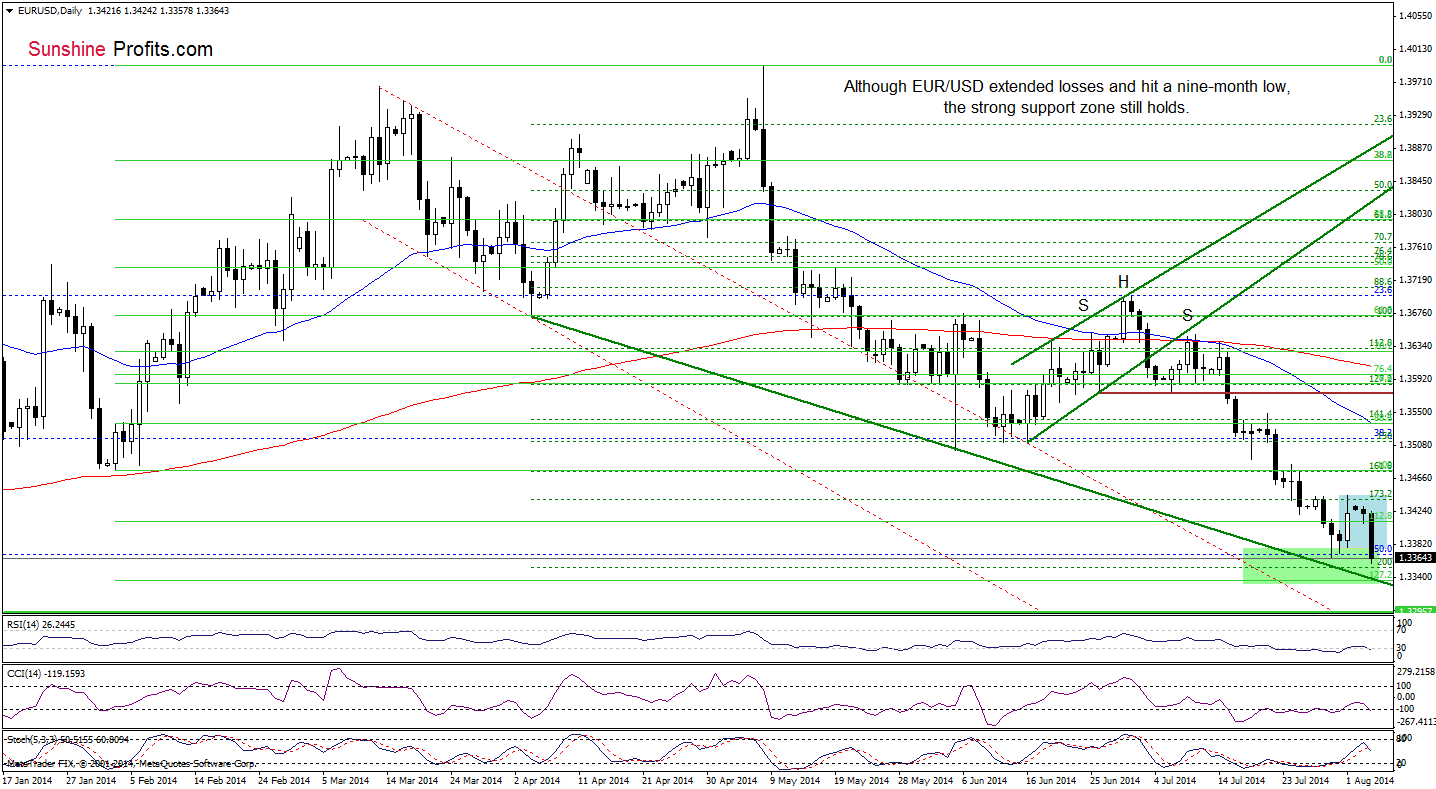Click the 1.38030 price axis label

click(1417, 213)
